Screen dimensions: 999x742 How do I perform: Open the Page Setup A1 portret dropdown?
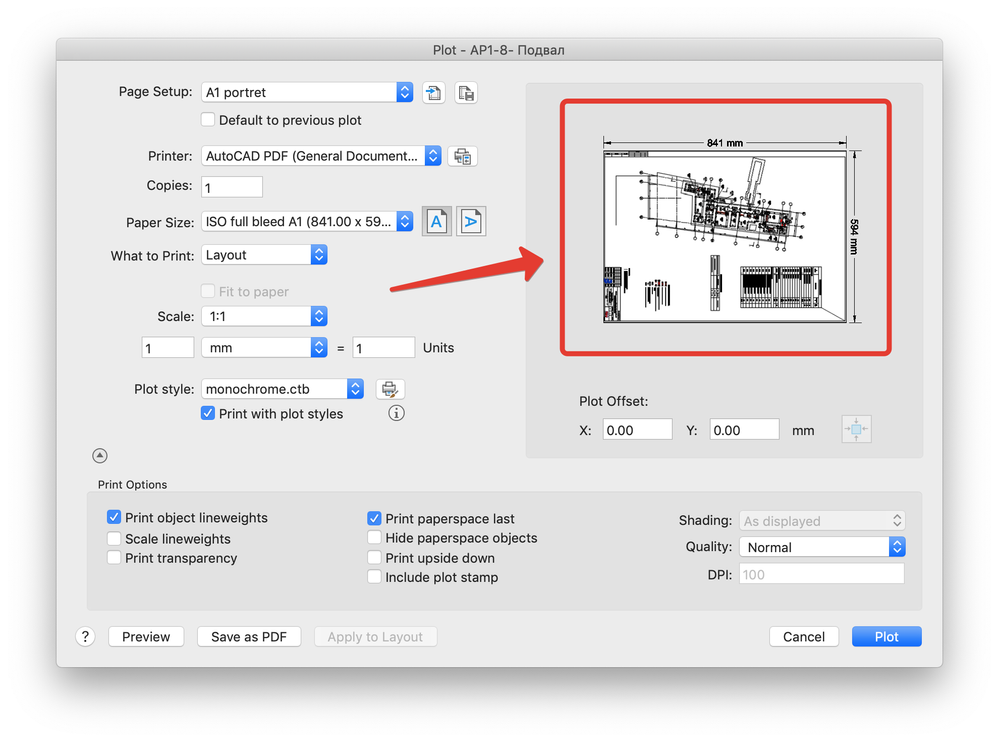[307, 92]
